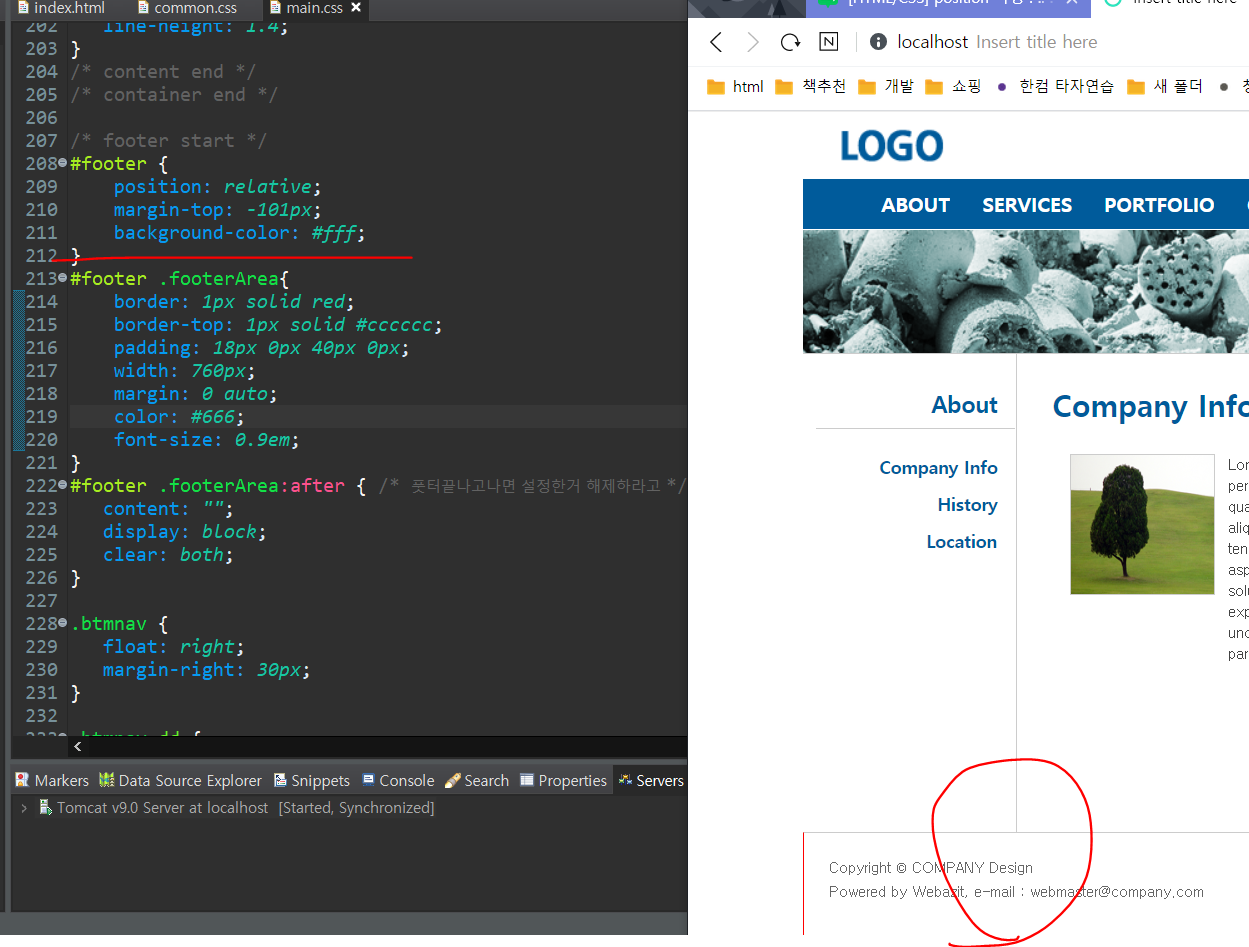Viewport: 1249px width, 947px height.
Task: Collapse the .btmnav rule at line 228
Action: 63,623
